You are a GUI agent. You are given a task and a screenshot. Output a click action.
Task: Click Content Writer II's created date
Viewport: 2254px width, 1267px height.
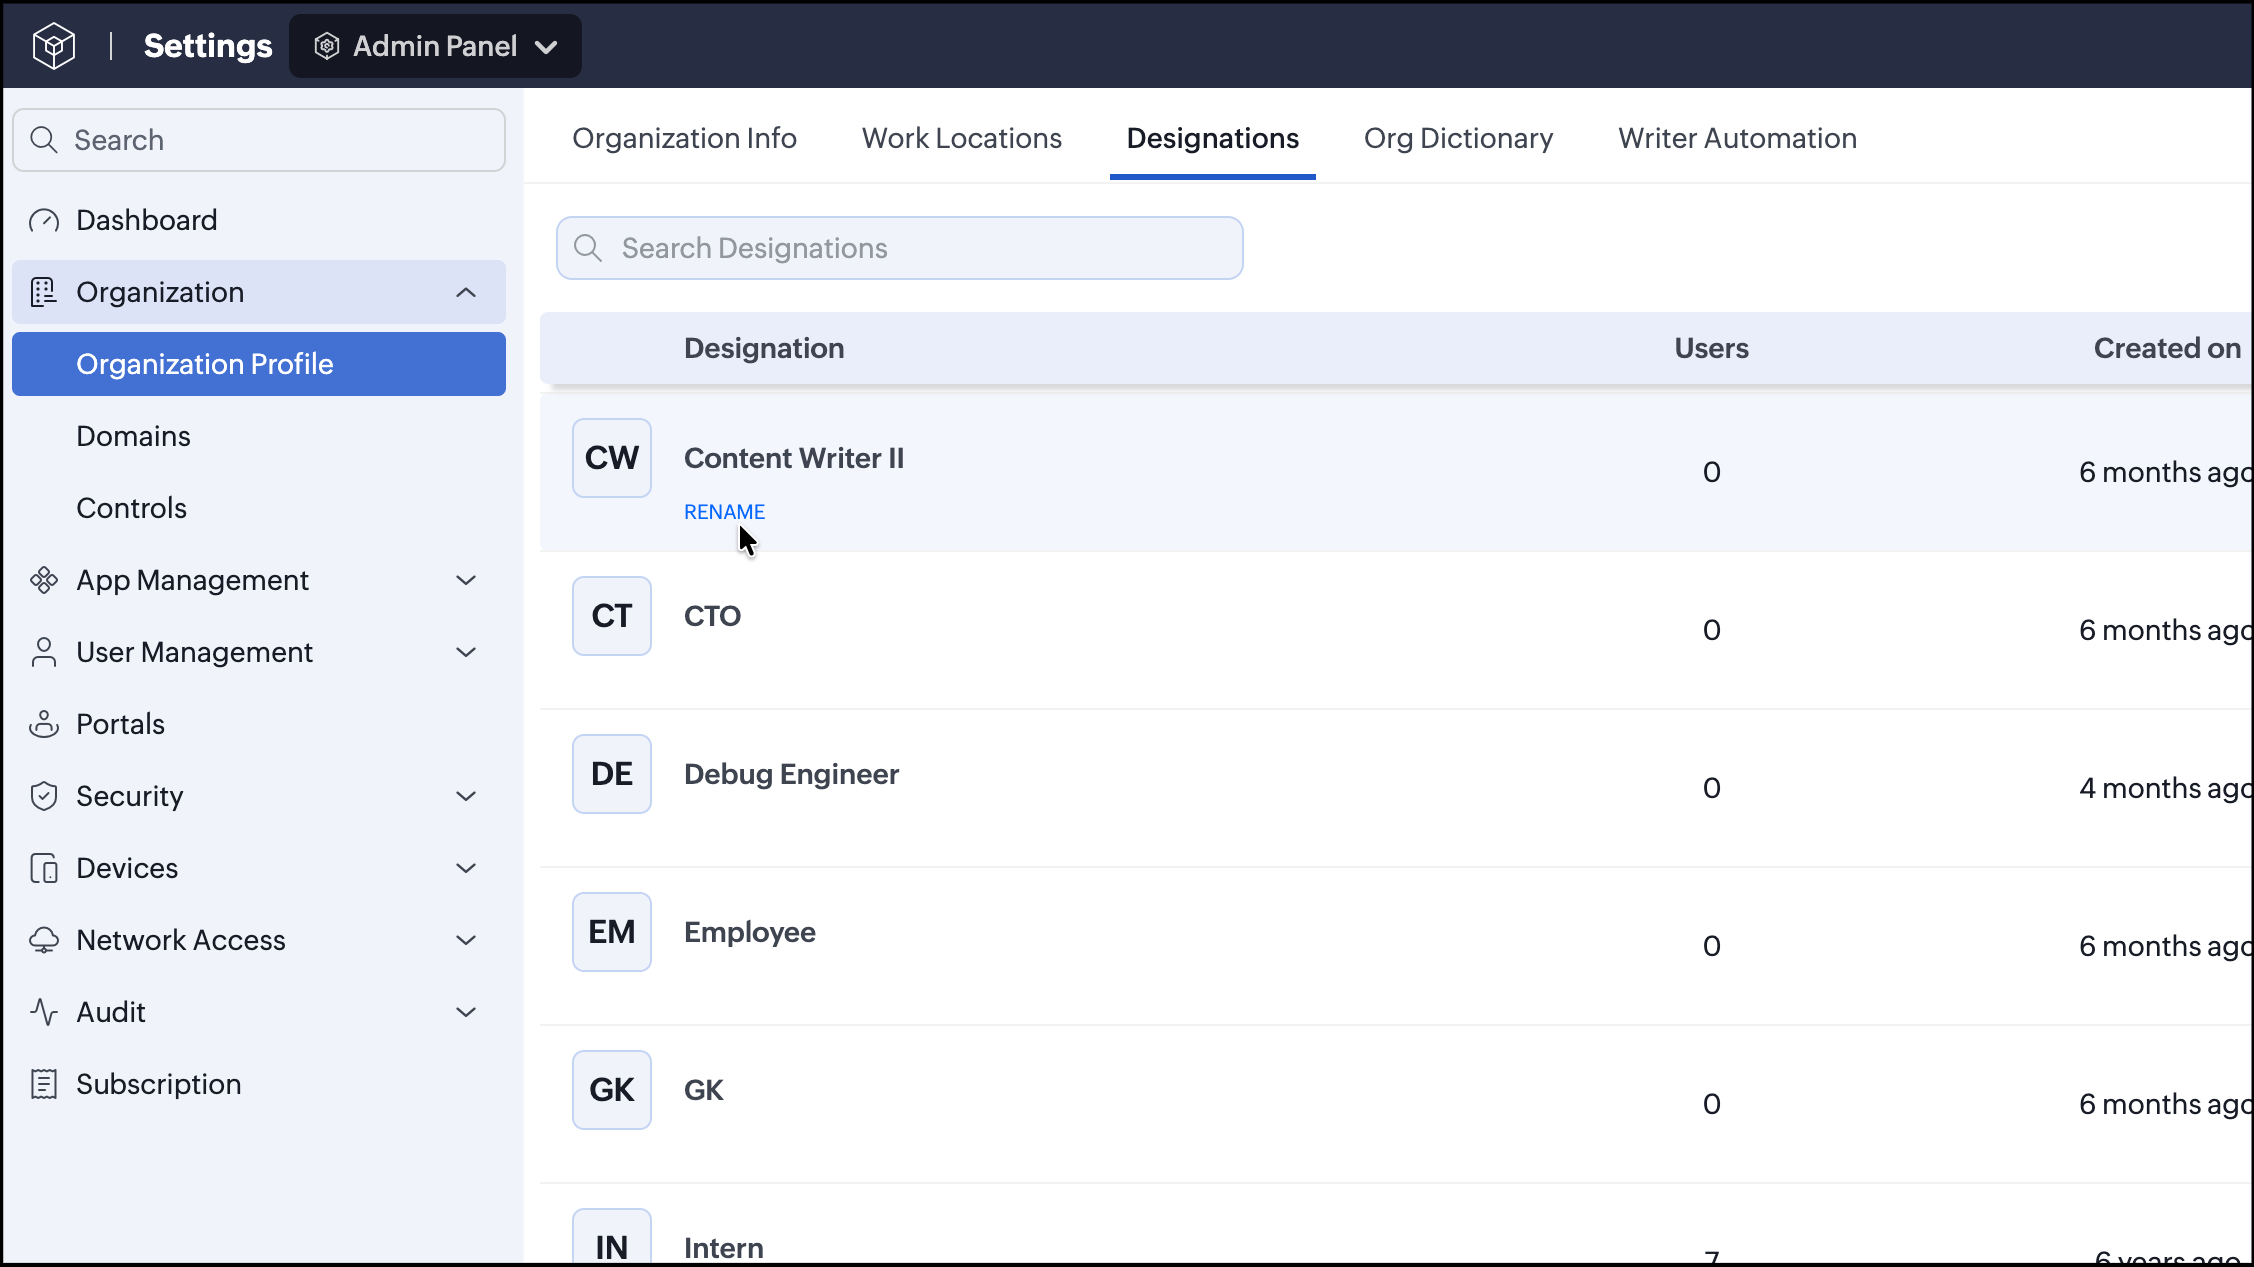tap(2166, 472)
